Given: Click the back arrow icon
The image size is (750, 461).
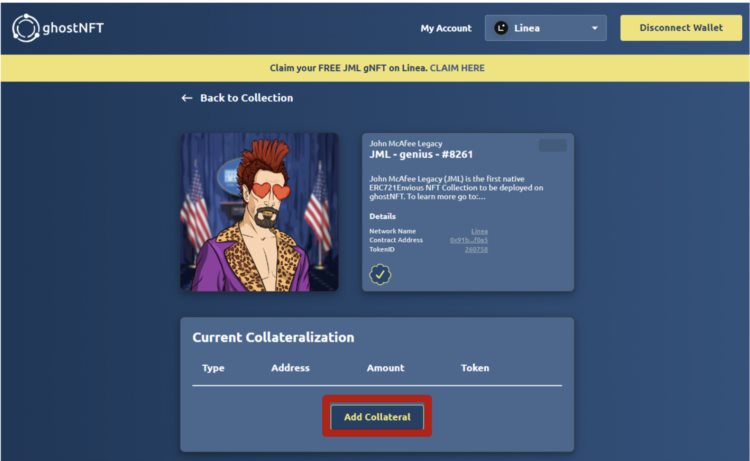Looking at the screenshot, I should 186,98.
